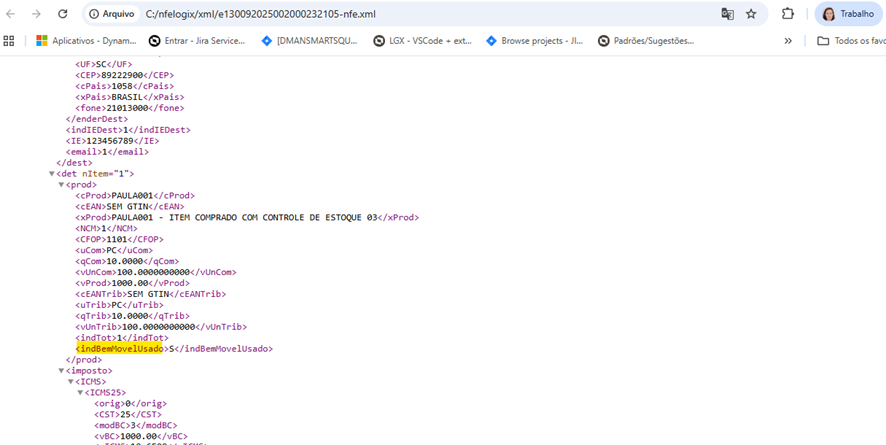Open Padrões/Sugestões bookmark

[646, 41]
